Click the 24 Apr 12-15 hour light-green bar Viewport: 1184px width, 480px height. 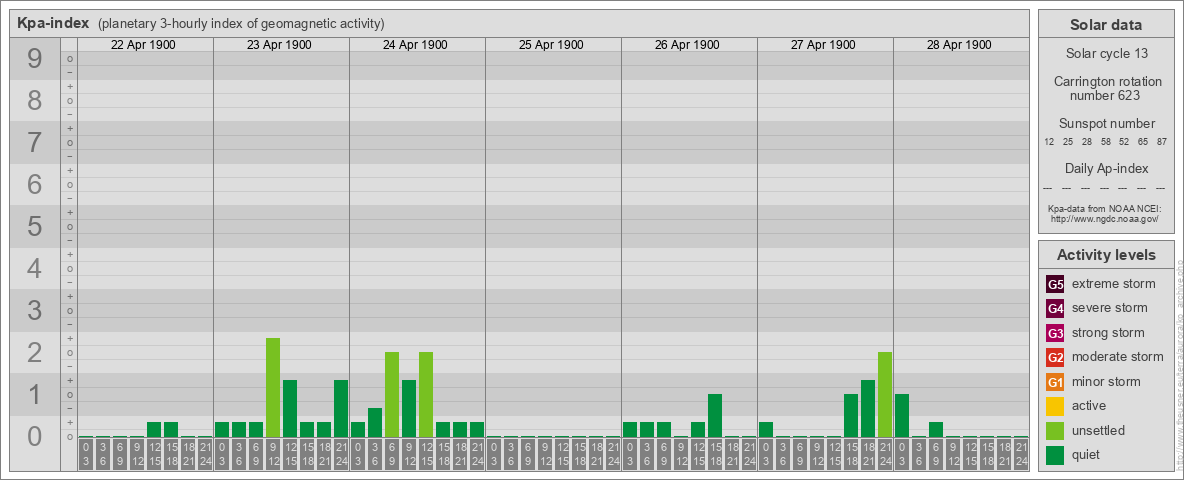(426, 395)
